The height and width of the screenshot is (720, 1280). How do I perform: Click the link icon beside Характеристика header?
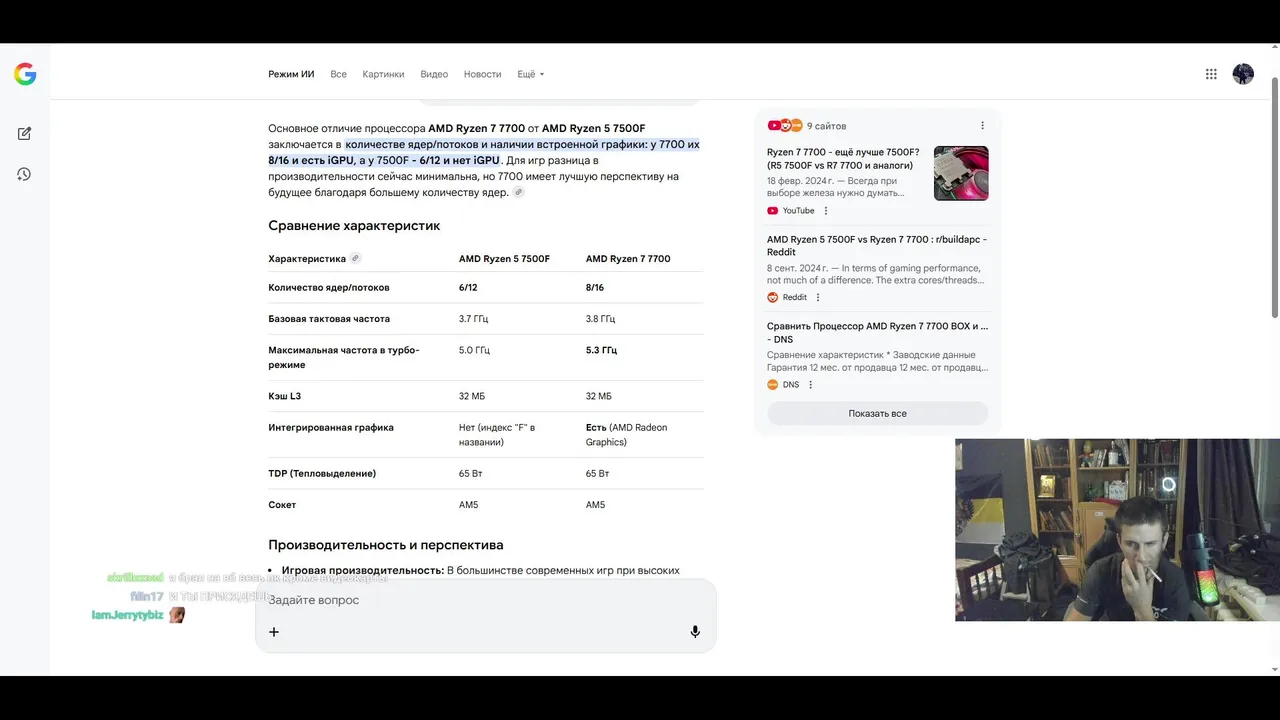pyautogui.click(x=355, y=258)
